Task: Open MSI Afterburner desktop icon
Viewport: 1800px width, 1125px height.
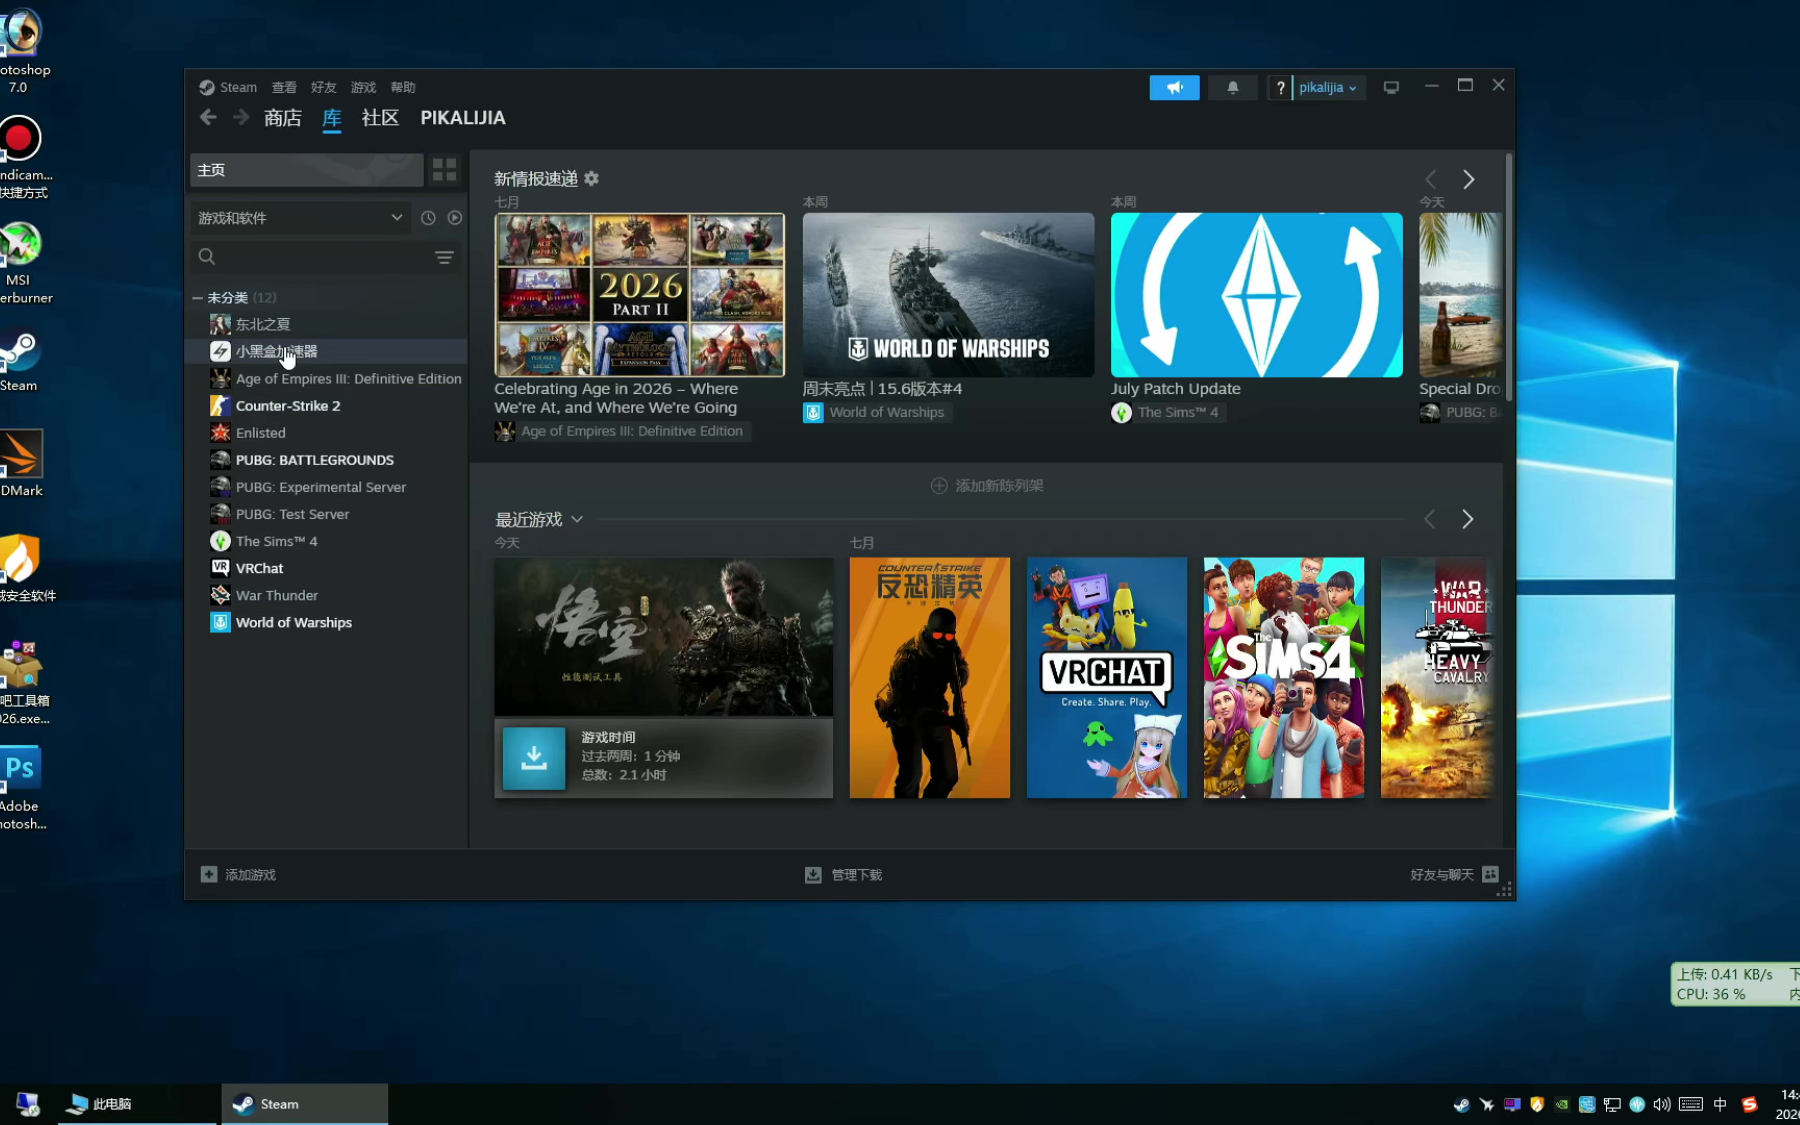Action: 22,263
